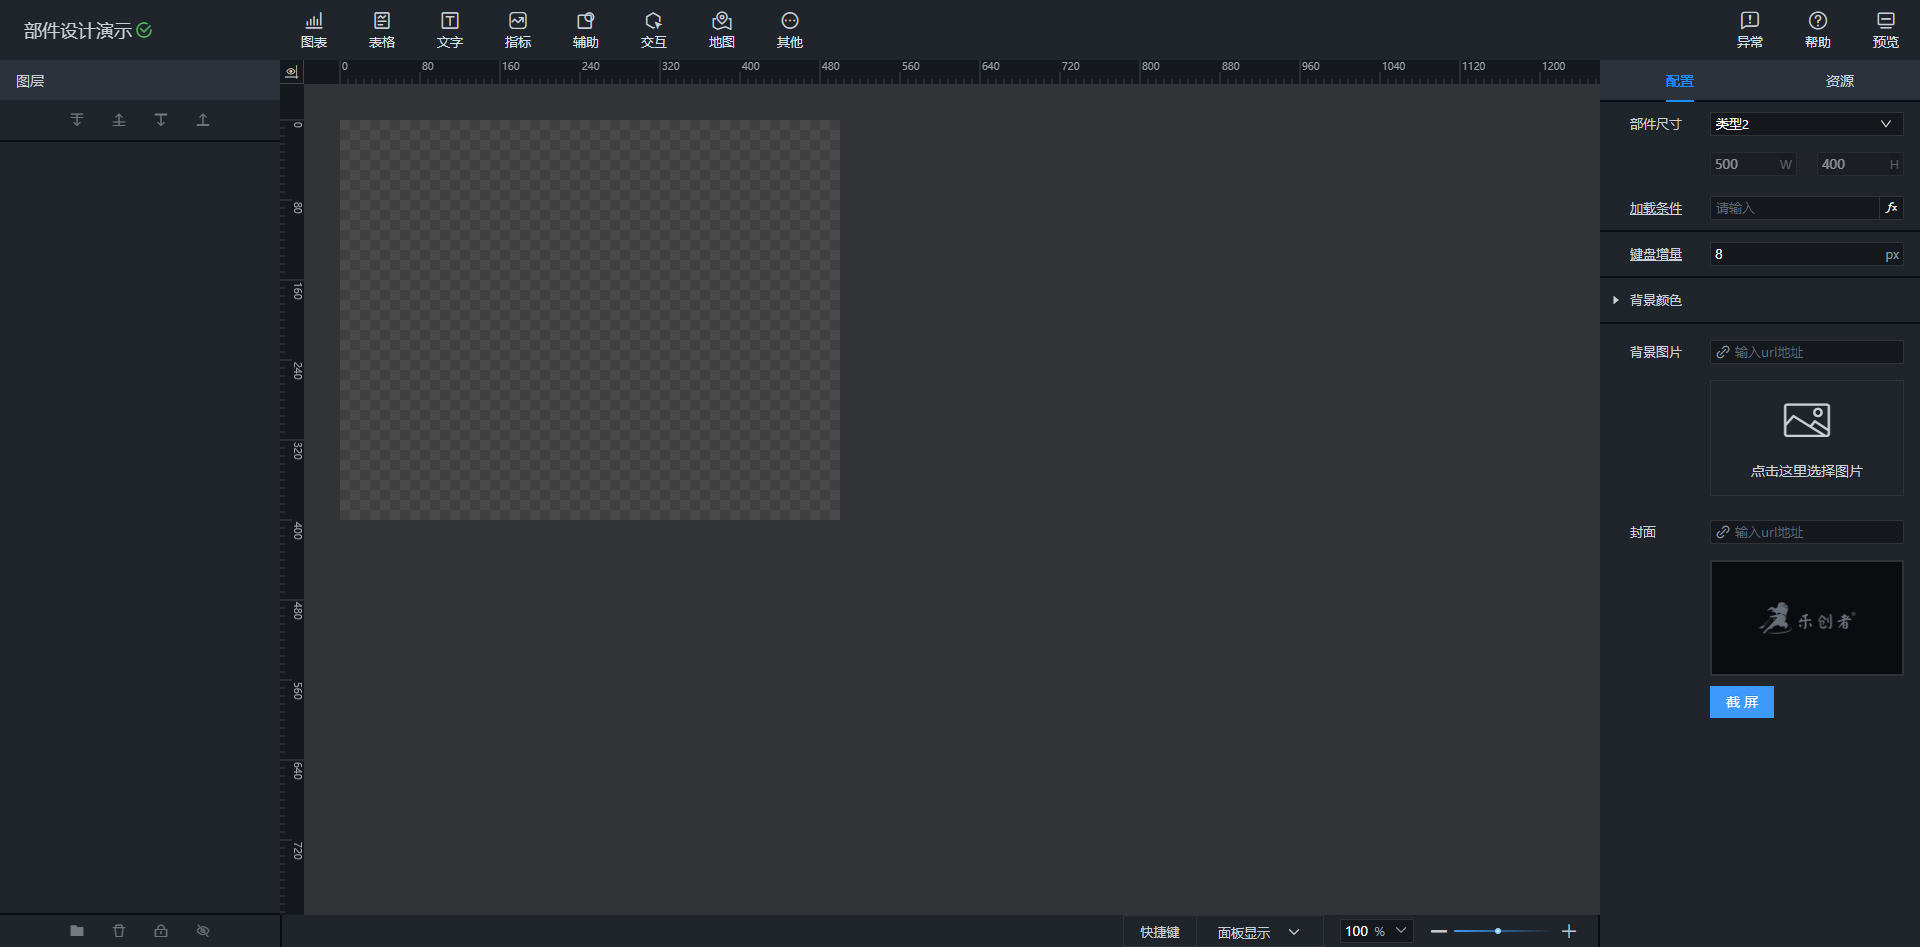Open the 交互 (interaction) components

click(653, 29)
